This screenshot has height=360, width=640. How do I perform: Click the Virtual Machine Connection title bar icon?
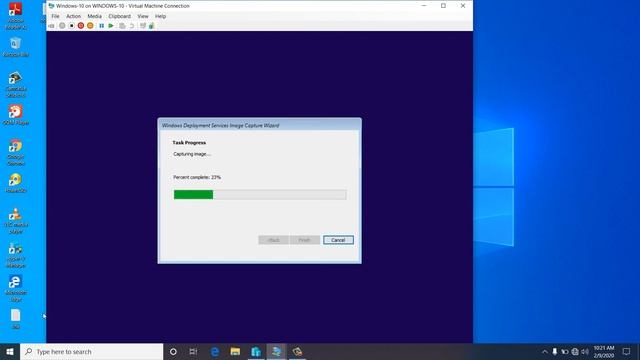click(51, 6)
